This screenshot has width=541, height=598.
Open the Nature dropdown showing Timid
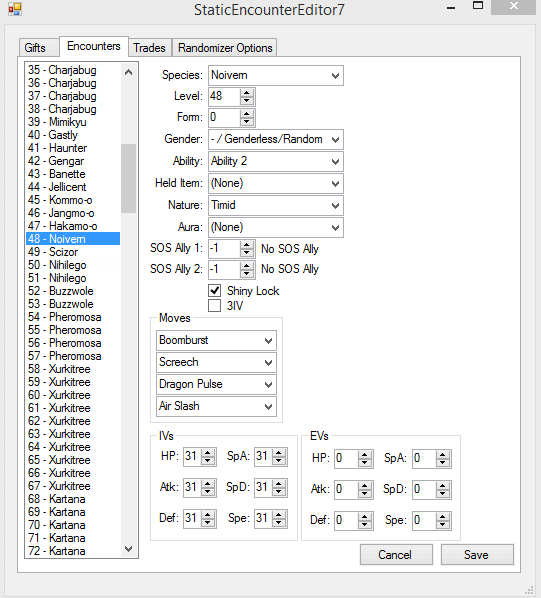pyautogui.click(x=276, y=205)
